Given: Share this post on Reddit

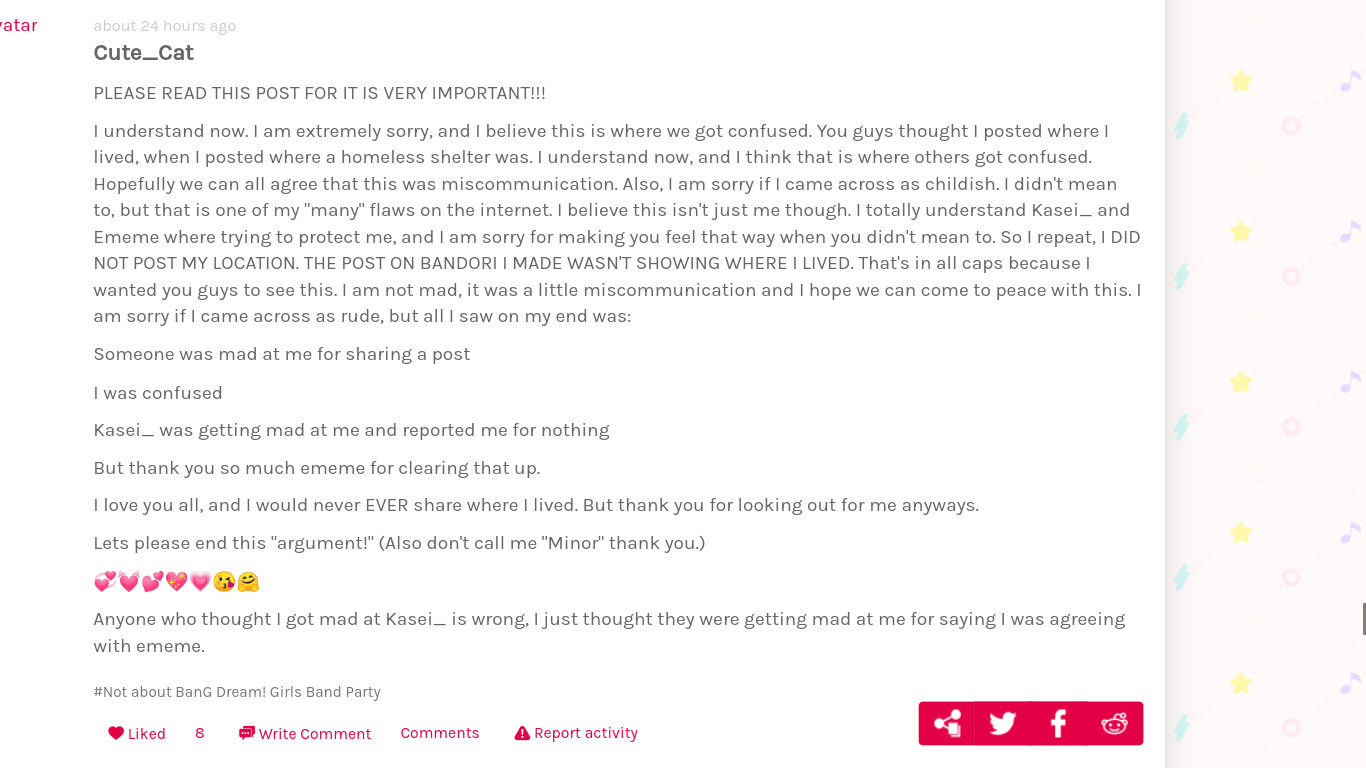Looking at the screenshot, I should point(1114,723).
